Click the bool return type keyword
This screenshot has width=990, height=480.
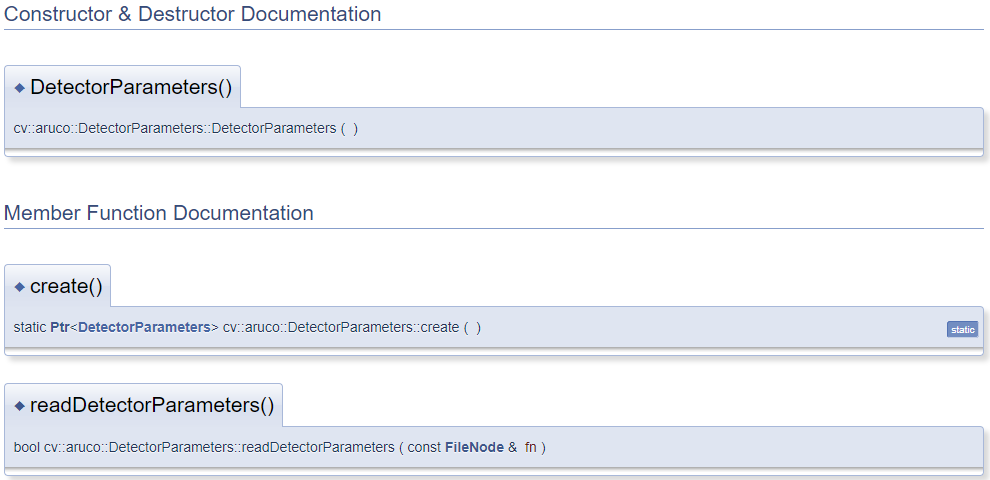[x=27, y=447]
